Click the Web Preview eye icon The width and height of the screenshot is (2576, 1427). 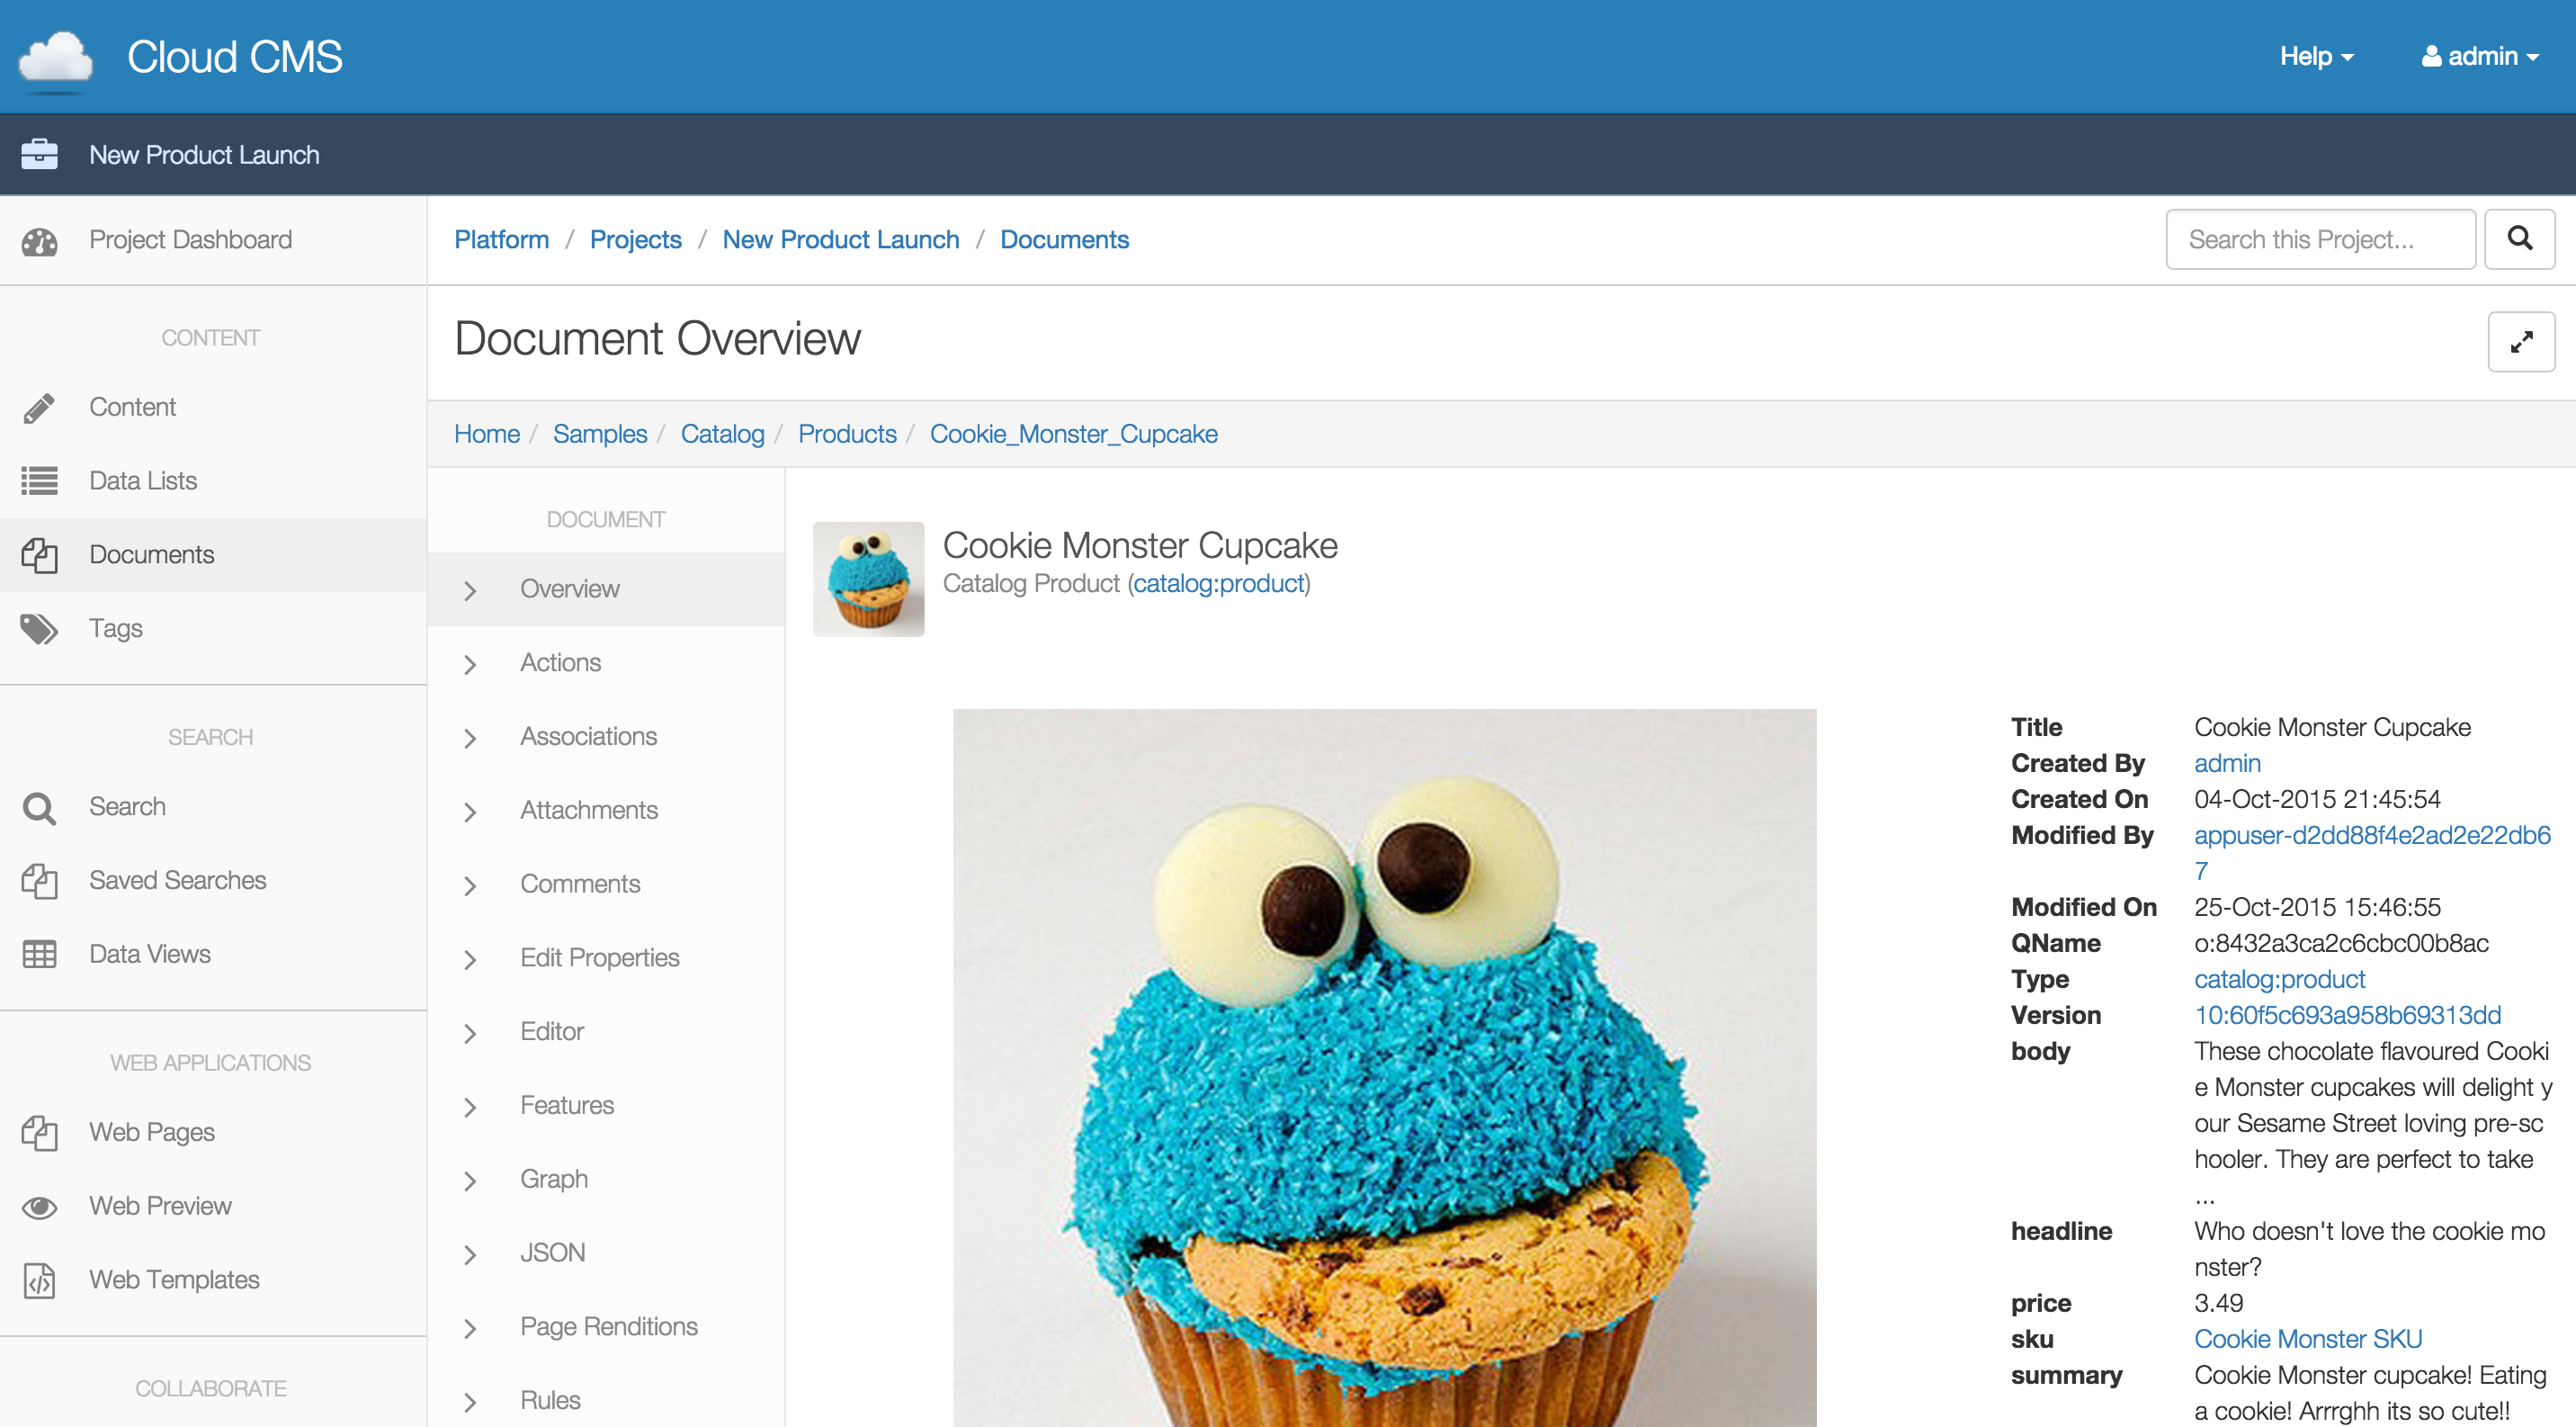pos(40,1207)
